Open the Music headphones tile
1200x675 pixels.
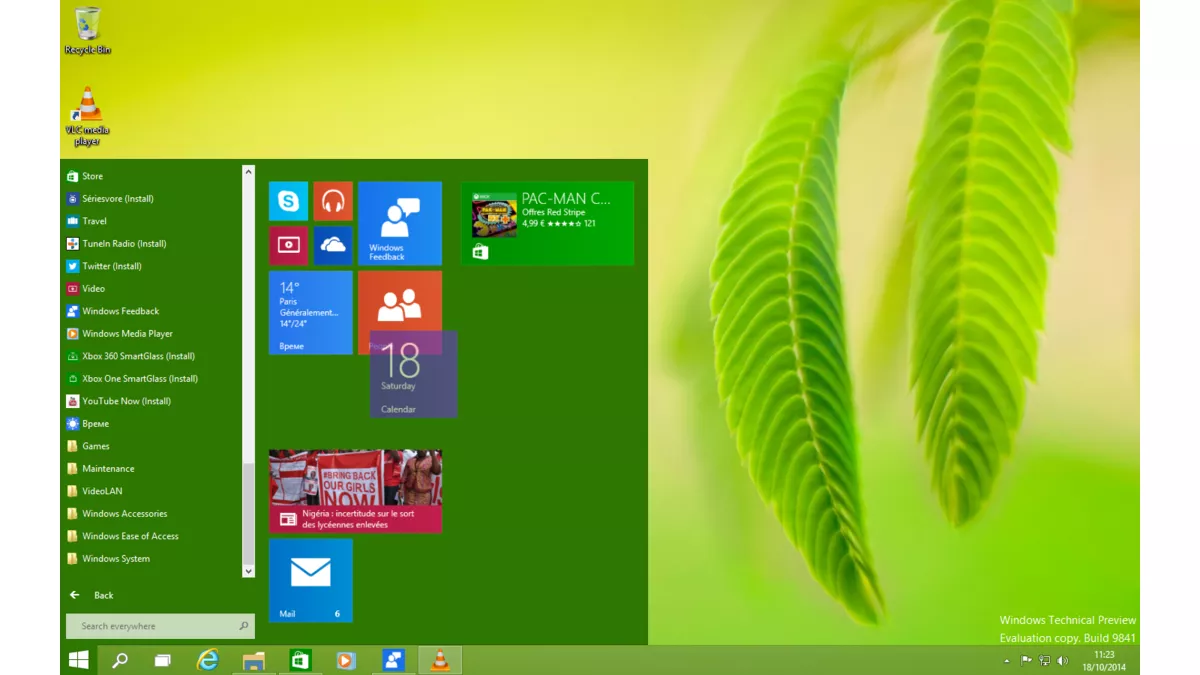pos(333,201)
